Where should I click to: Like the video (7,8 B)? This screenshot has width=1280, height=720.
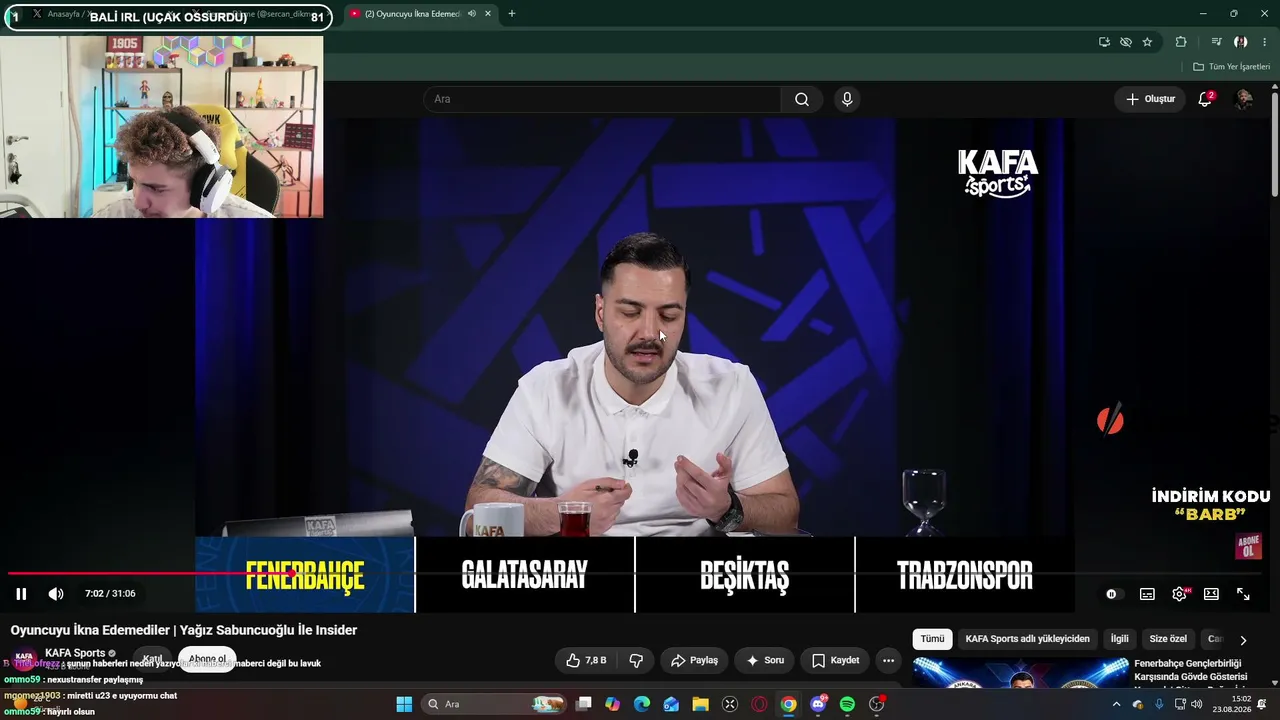pos(587,660)
